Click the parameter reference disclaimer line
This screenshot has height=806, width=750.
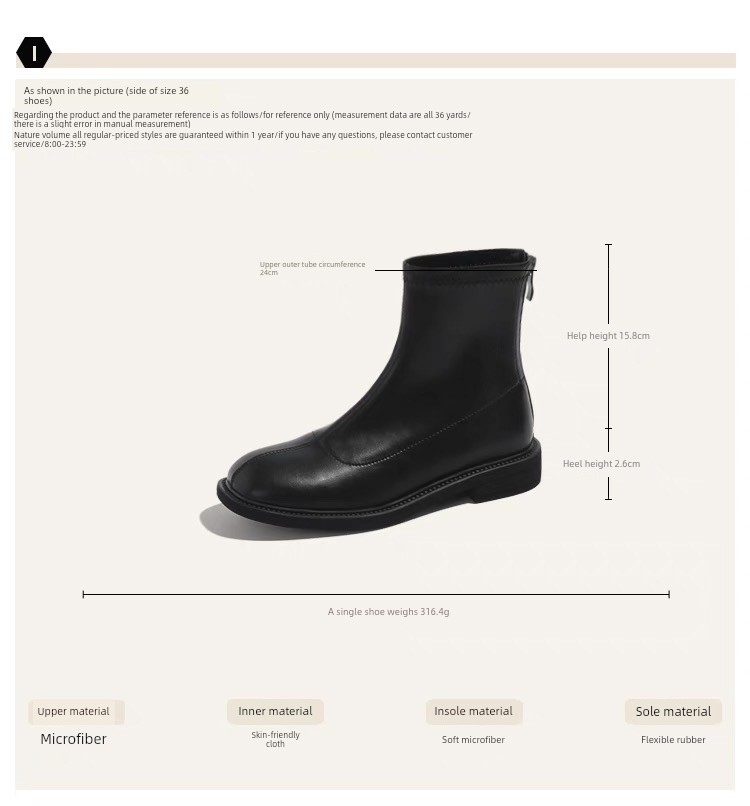(x=242, y=119)
